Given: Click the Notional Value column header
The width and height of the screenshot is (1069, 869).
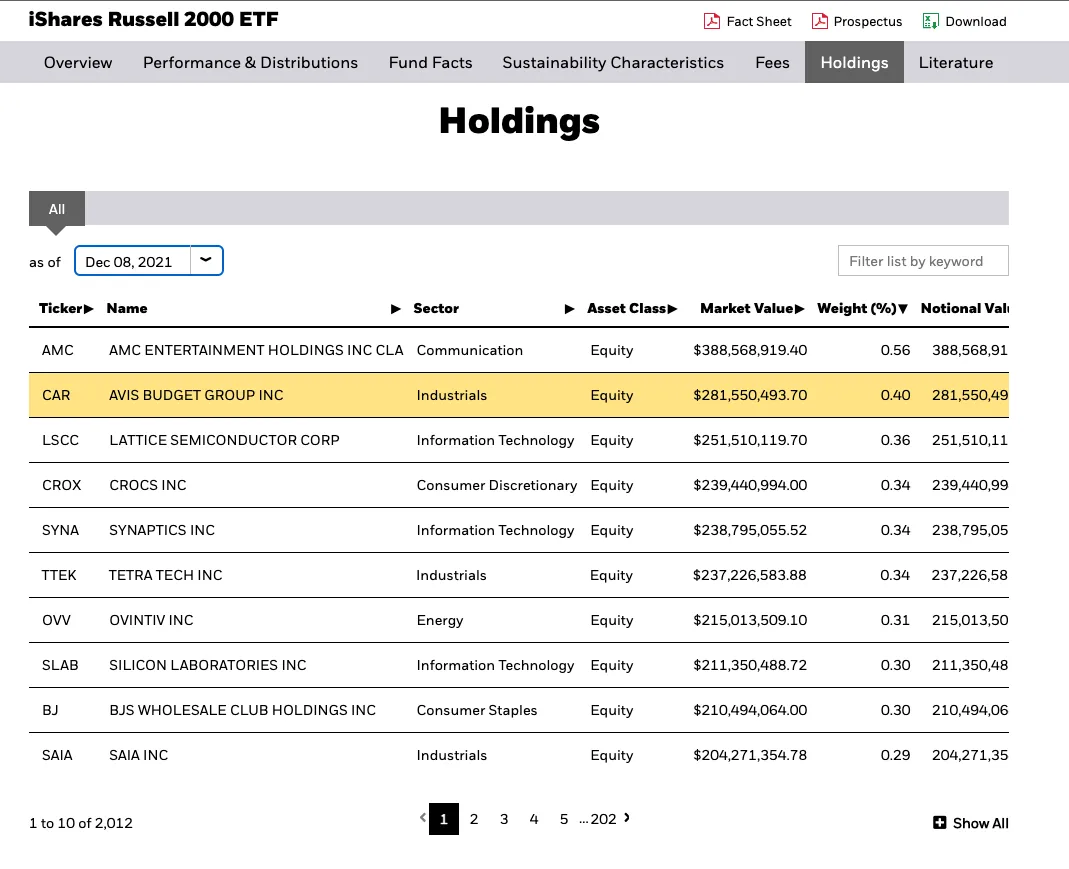Looking at the screenshot, I should (964, 309).
